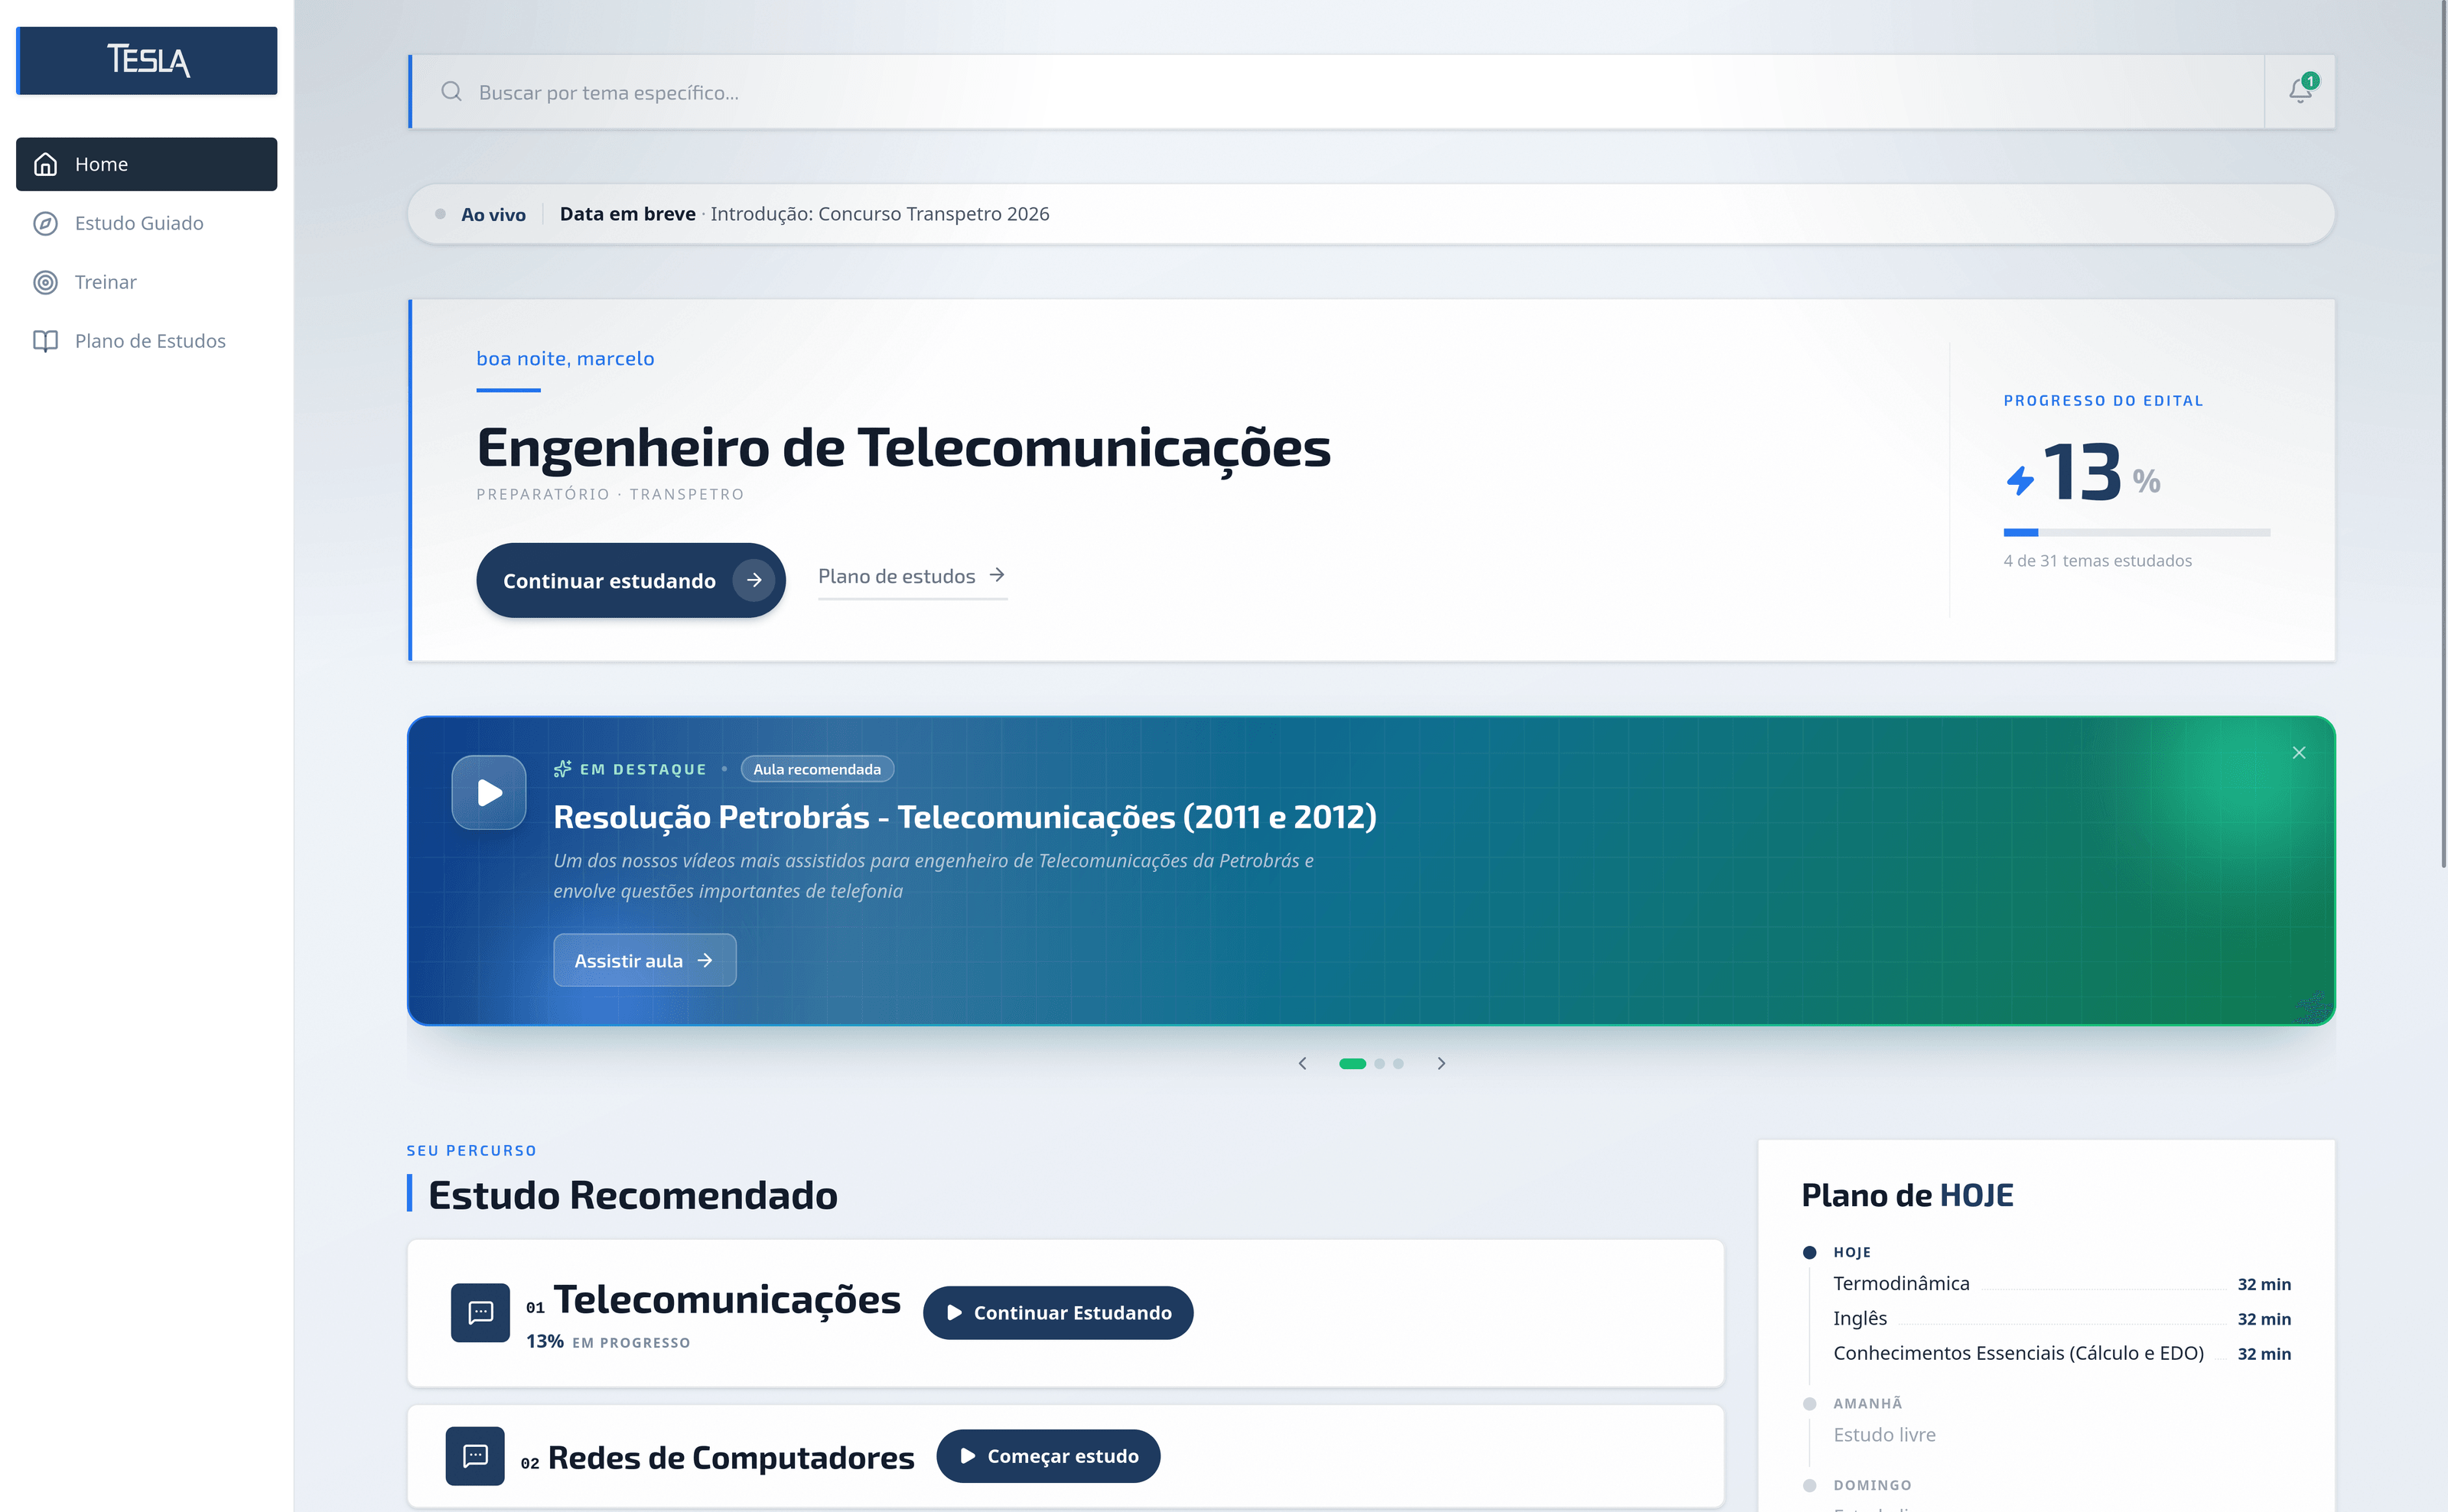Open the Redes de Computadores title
Image resolution: width=2448 pixels, height=1512 pixels.
tap(731, 1457)
